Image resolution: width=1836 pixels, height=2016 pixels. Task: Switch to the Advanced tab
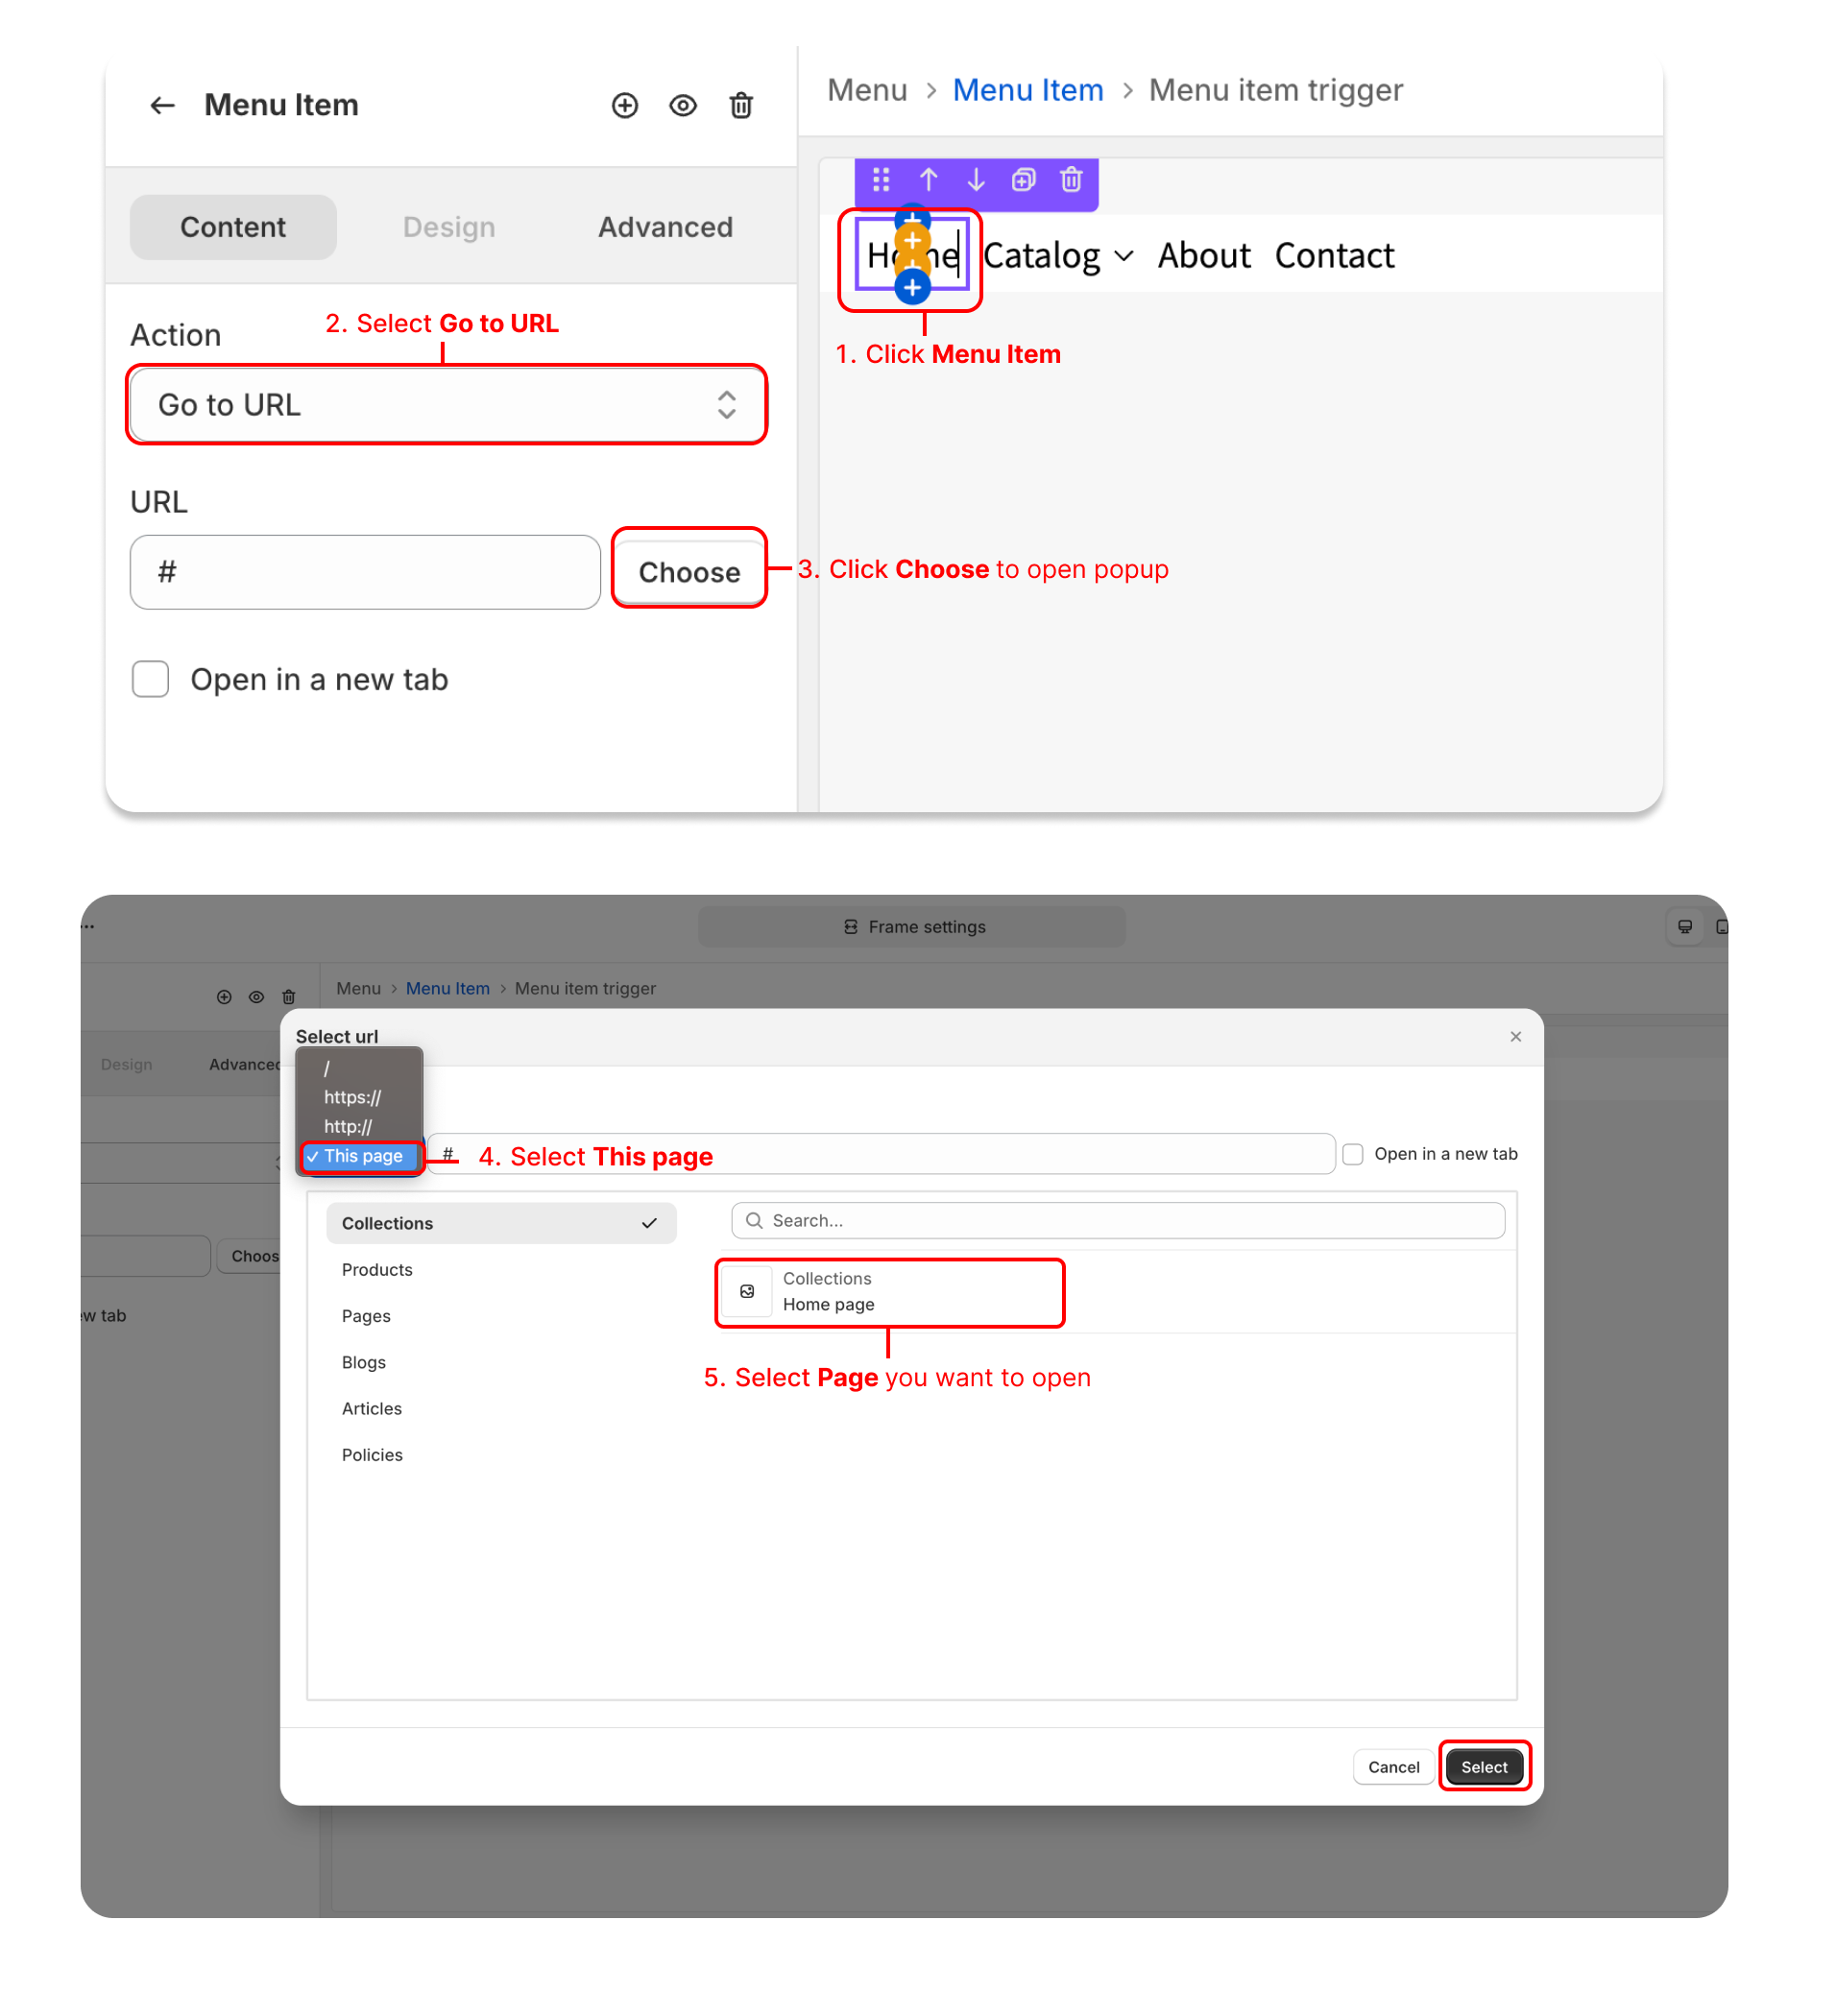665,227
